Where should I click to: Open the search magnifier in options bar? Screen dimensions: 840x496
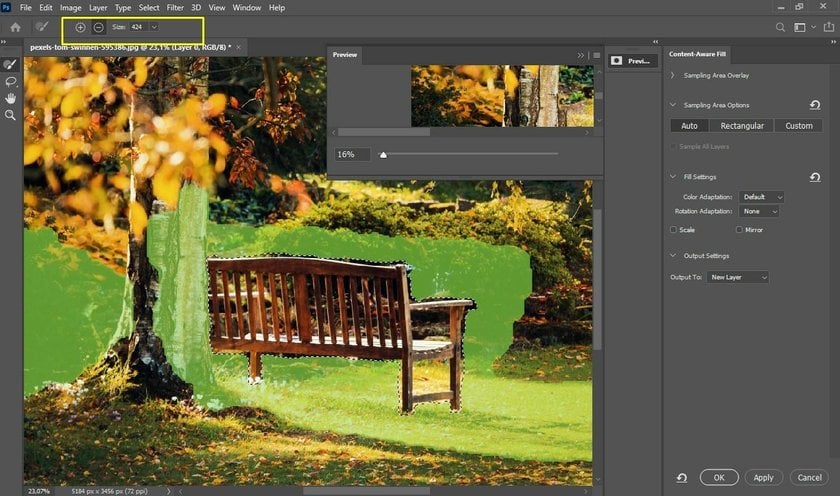point(781,27)
